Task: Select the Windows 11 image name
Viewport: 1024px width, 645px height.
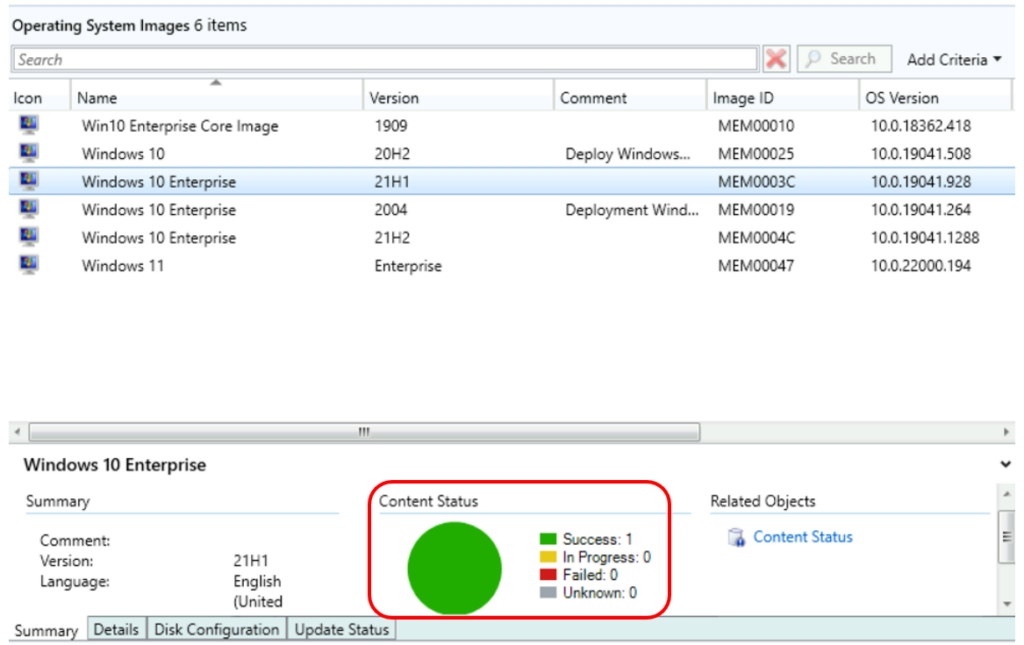Action: pos(123,266)
